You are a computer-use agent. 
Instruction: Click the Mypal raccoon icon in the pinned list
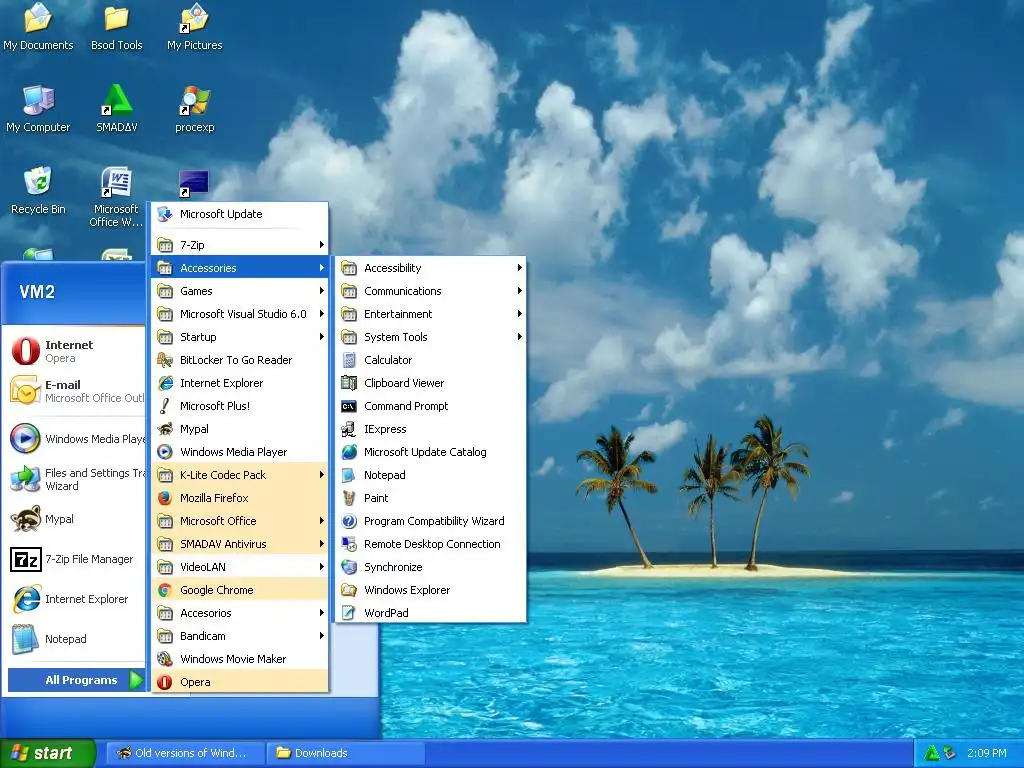(25, 519)
